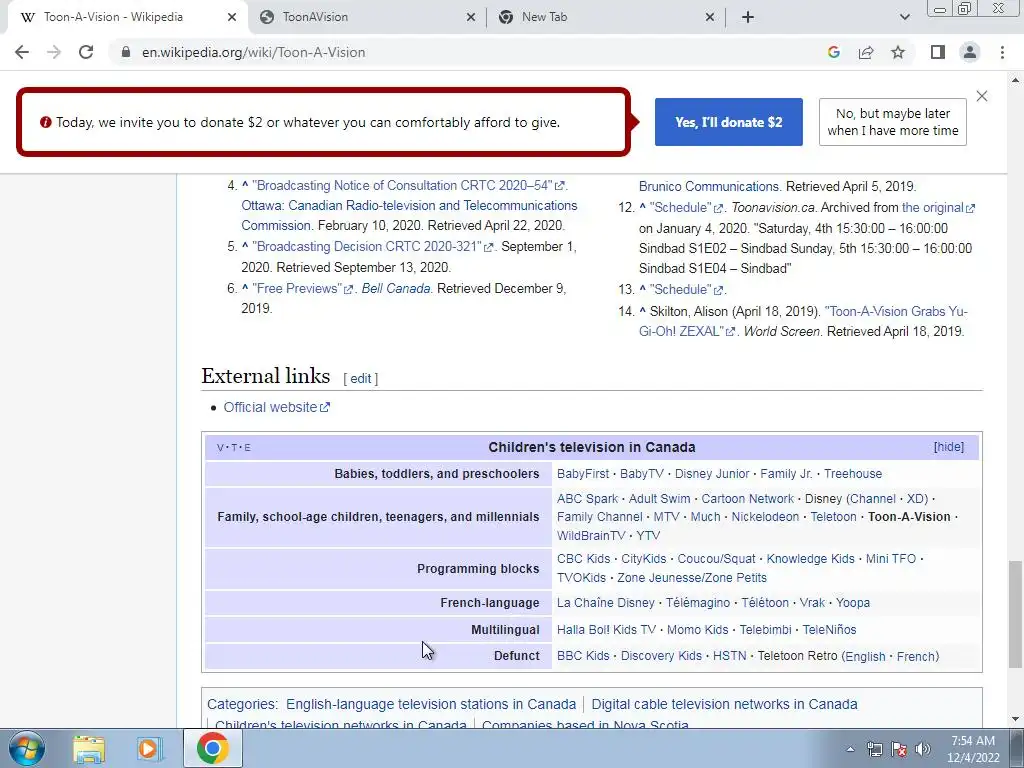Hide the Children's television navbox
Screen dimensions: 1024x768
tap(949, 447)
